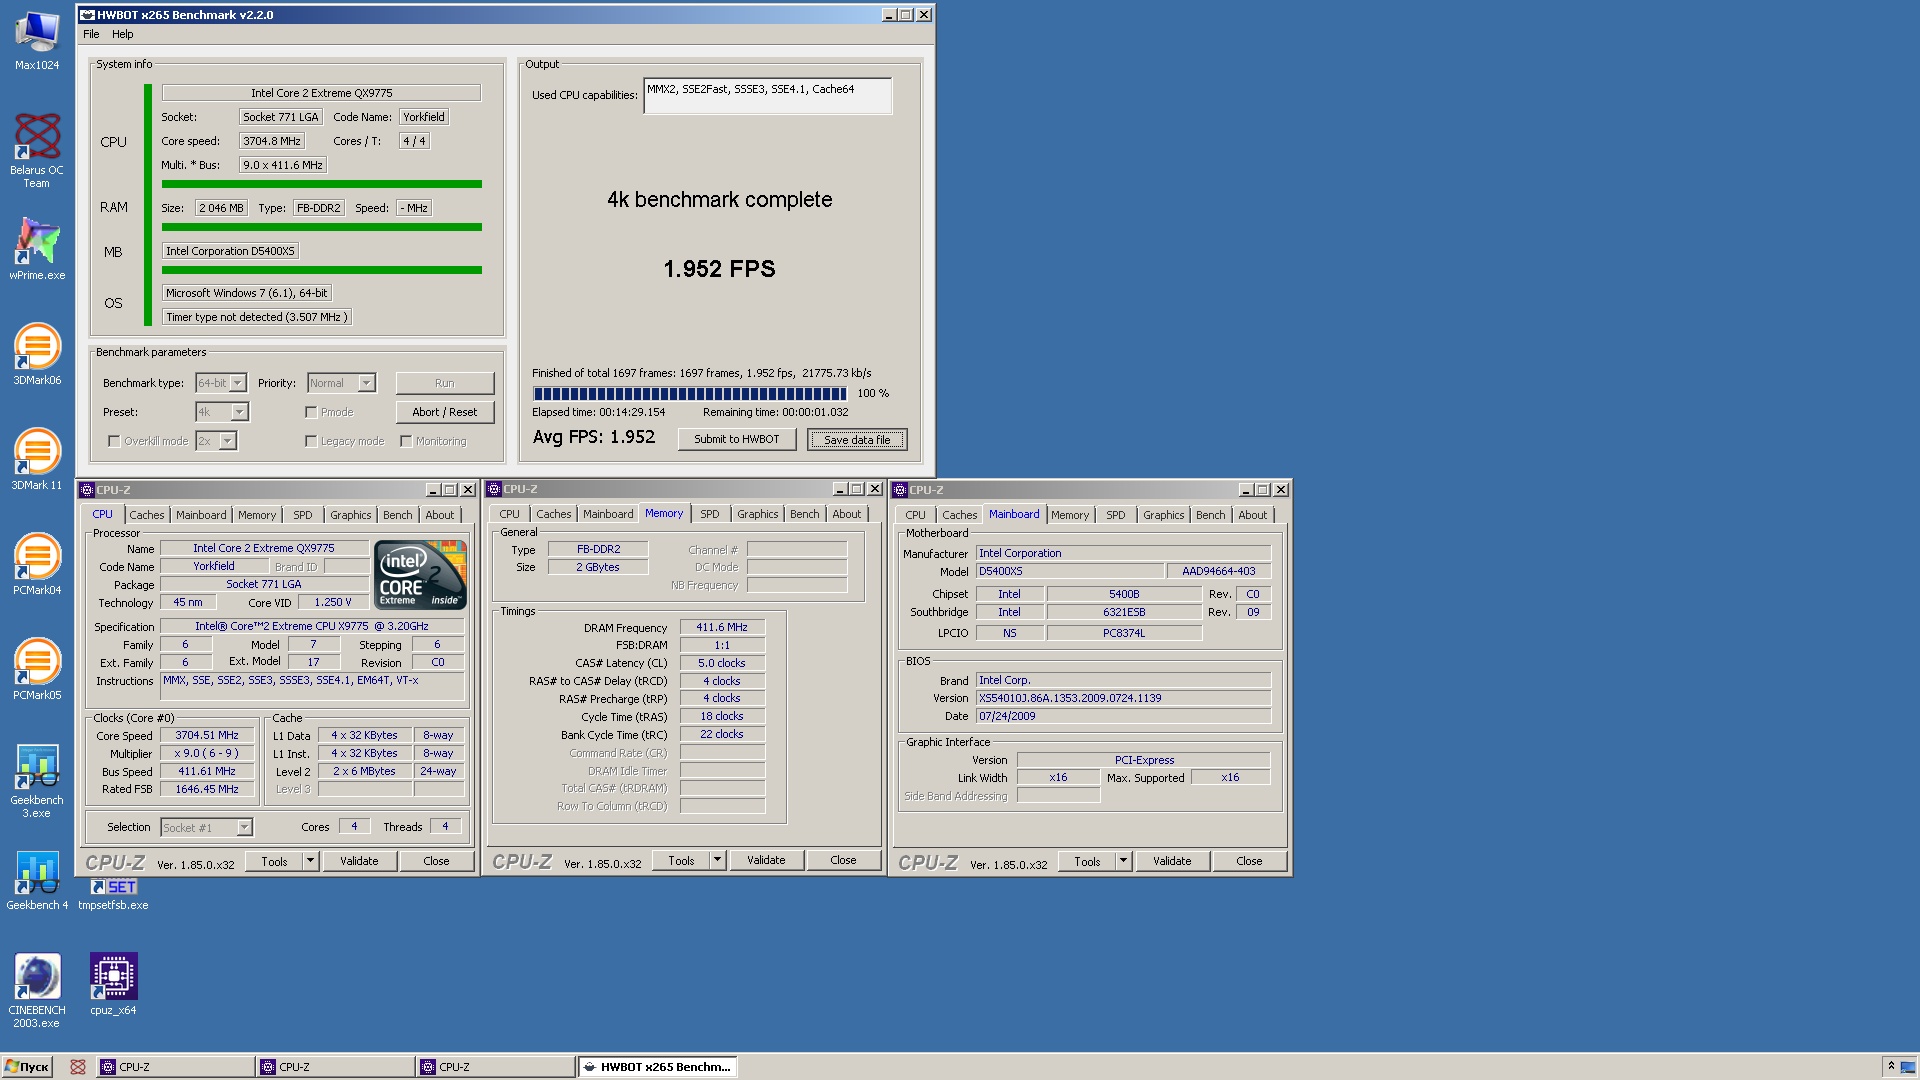Click the Core Speed 3704.51 MHz field
Image resolution: width=1920 pixels, height=1080 pixels.
(207, 735)
